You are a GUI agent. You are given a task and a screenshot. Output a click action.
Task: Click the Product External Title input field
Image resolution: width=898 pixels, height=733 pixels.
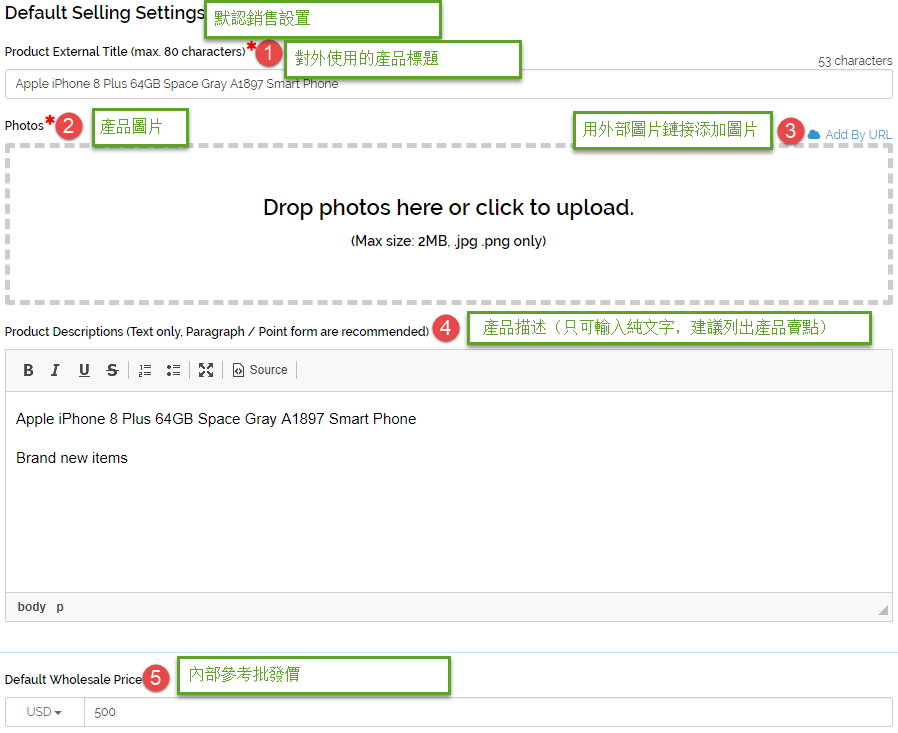click(x=449, y=84)
